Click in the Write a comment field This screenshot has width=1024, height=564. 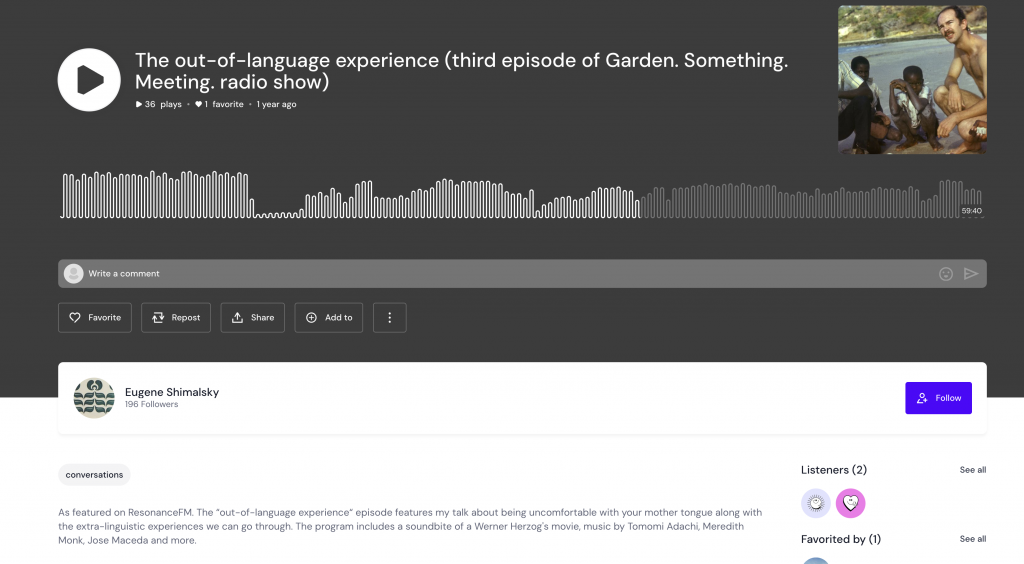tap(509, 274)
